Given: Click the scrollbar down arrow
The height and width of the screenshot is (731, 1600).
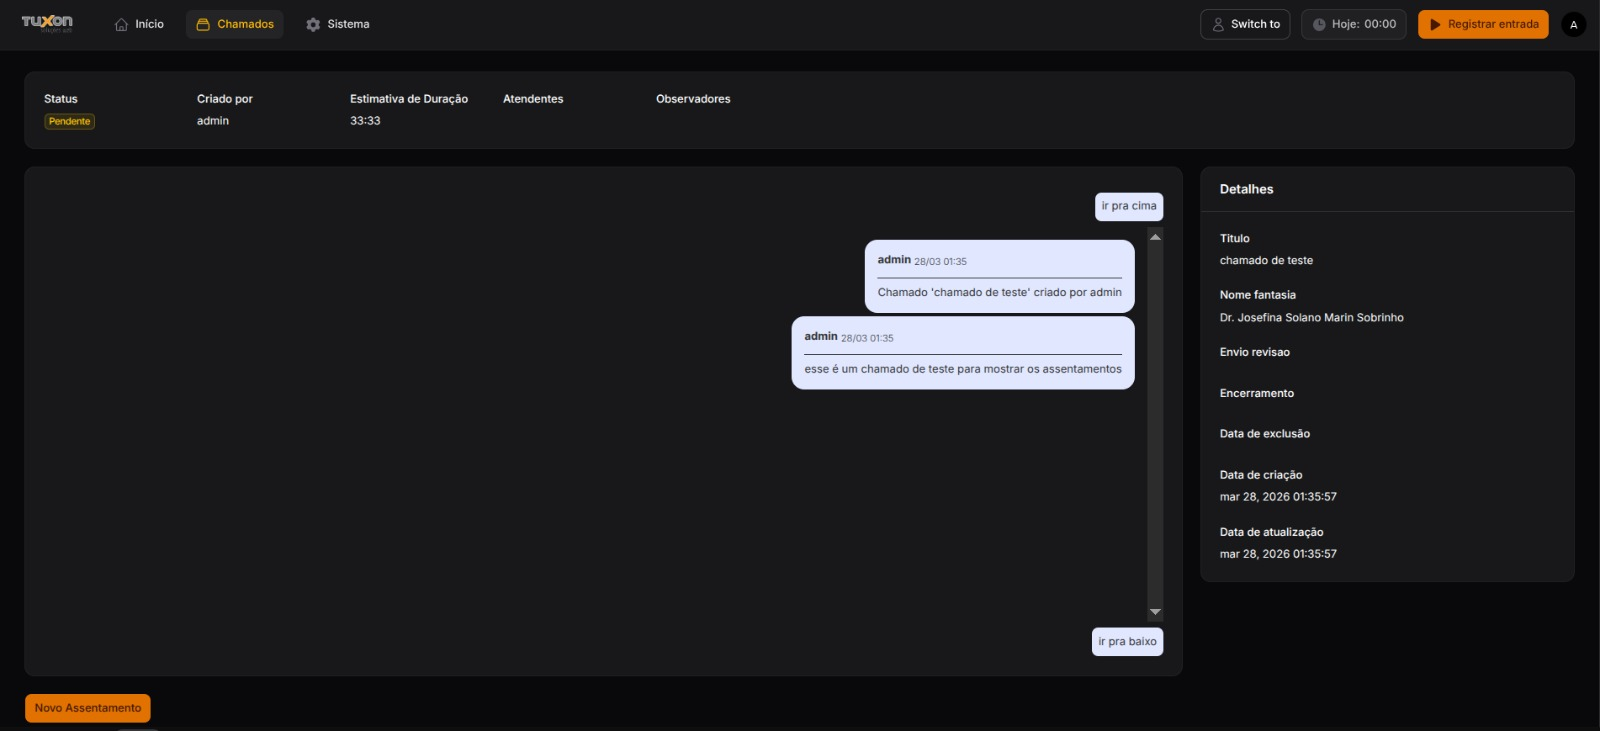Looking at the screenshot, I should [x=1155, y=612].
